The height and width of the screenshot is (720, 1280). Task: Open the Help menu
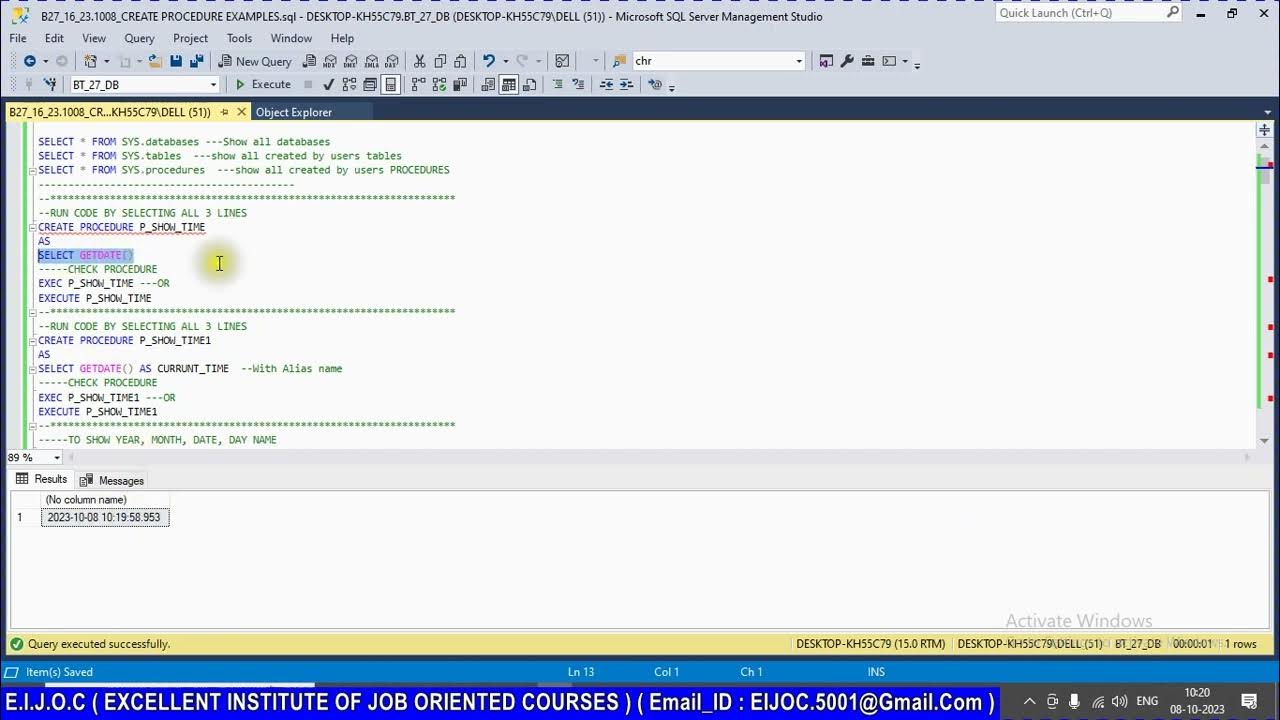[342, 38]
